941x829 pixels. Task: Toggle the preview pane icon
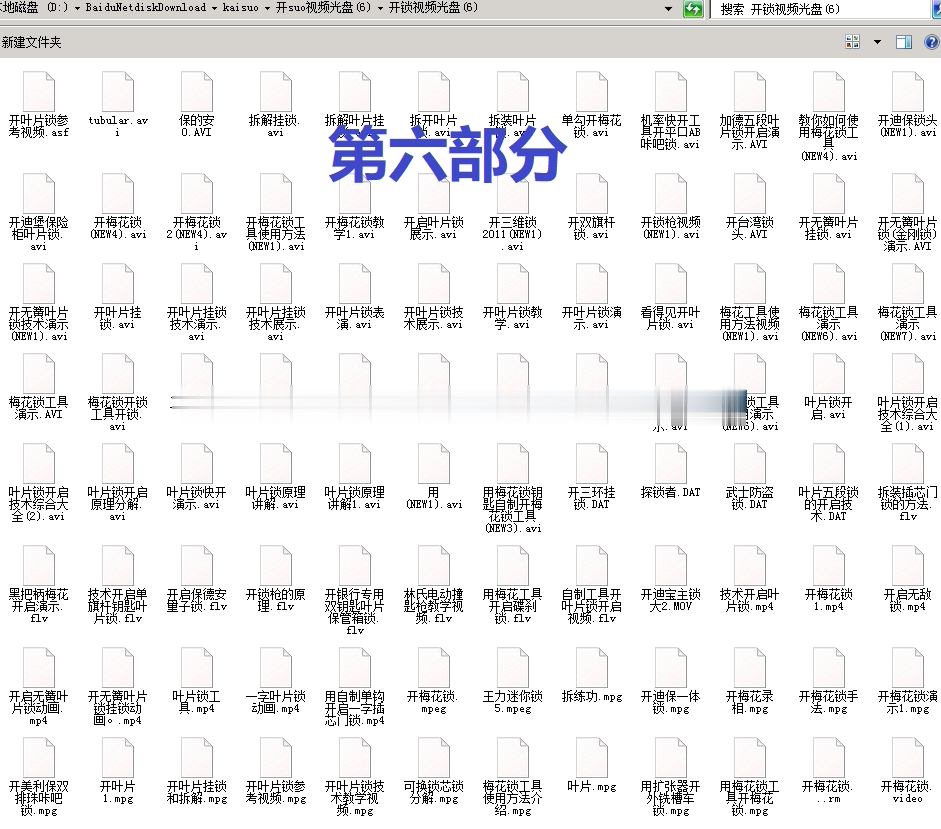(904, 41)
